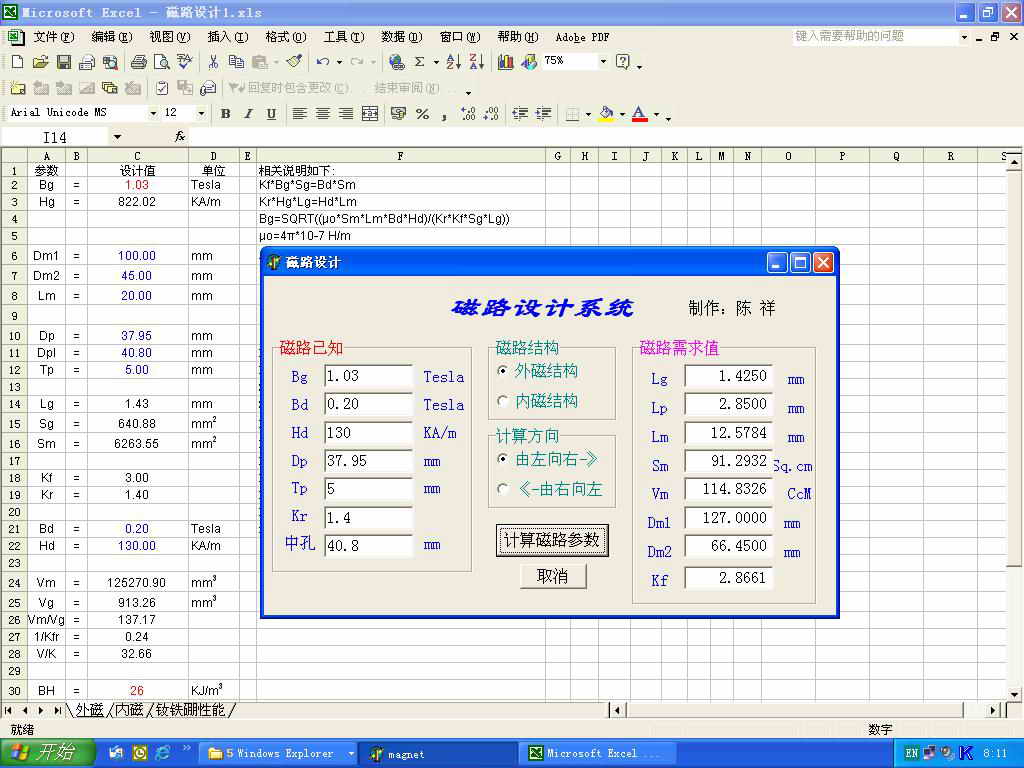Open the Chart Wizard icon

click(506, 62)
